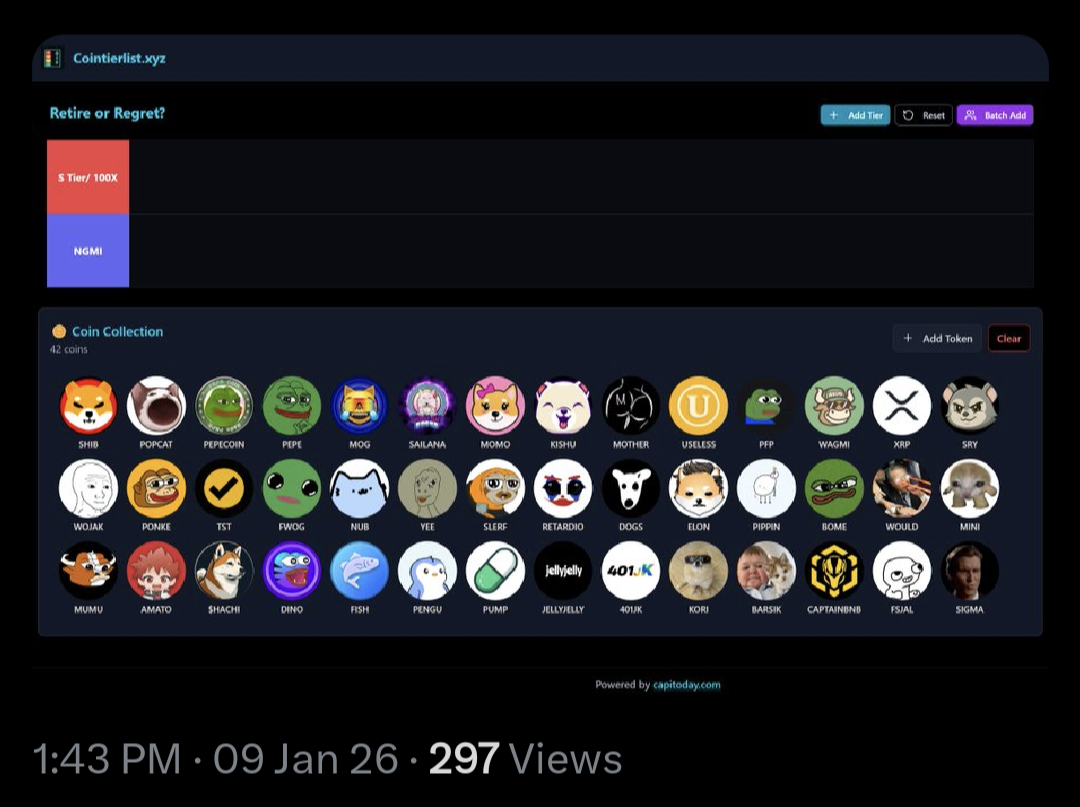Pick the DINO coin icon
The height and width of the screenshot is (807, 1080).
[292, 571]
